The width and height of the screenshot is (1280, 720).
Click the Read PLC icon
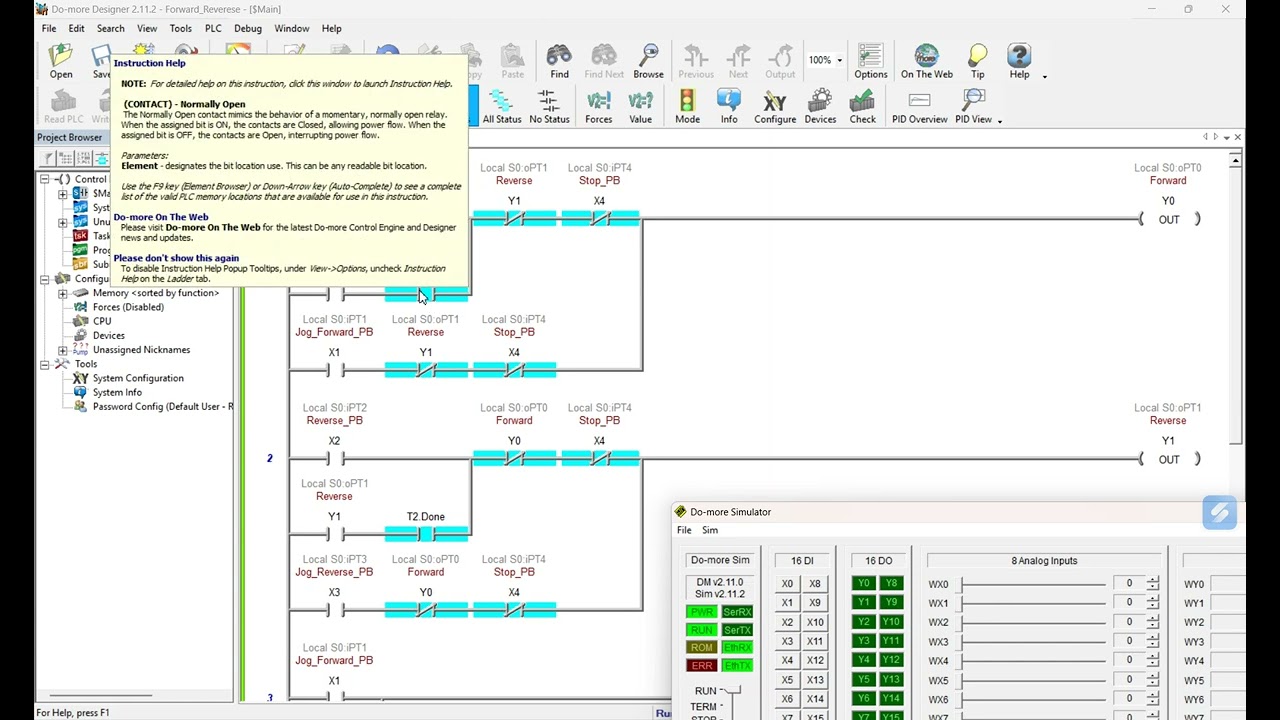point(64,107)
